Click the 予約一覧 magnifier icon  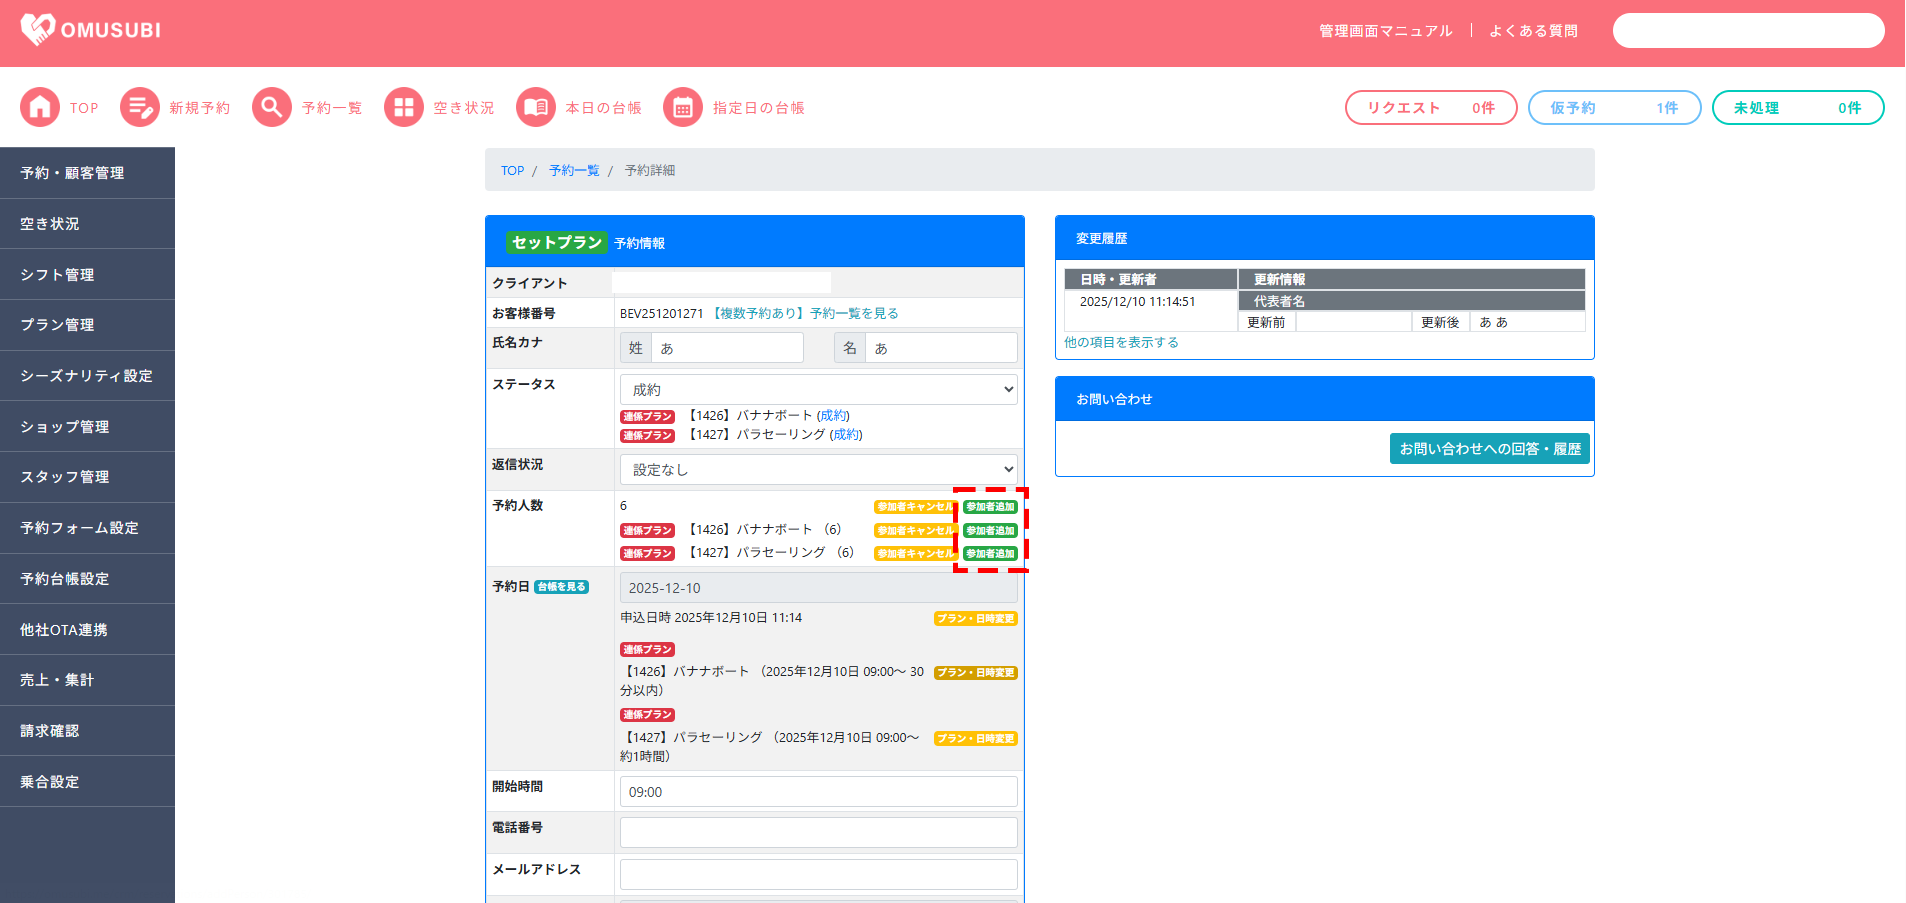pyautogui.click(x=272, y=107)
